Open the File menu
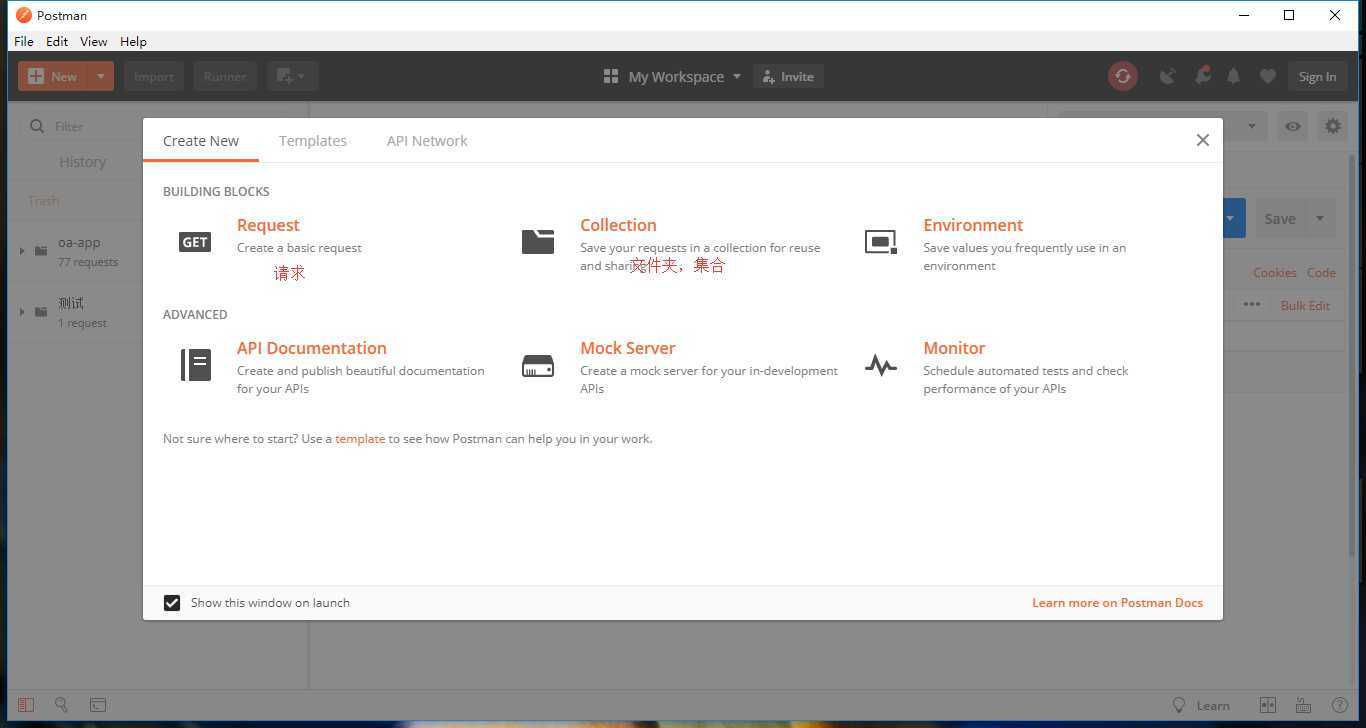This screenshot has width=1366, height=728. [24, 41]
